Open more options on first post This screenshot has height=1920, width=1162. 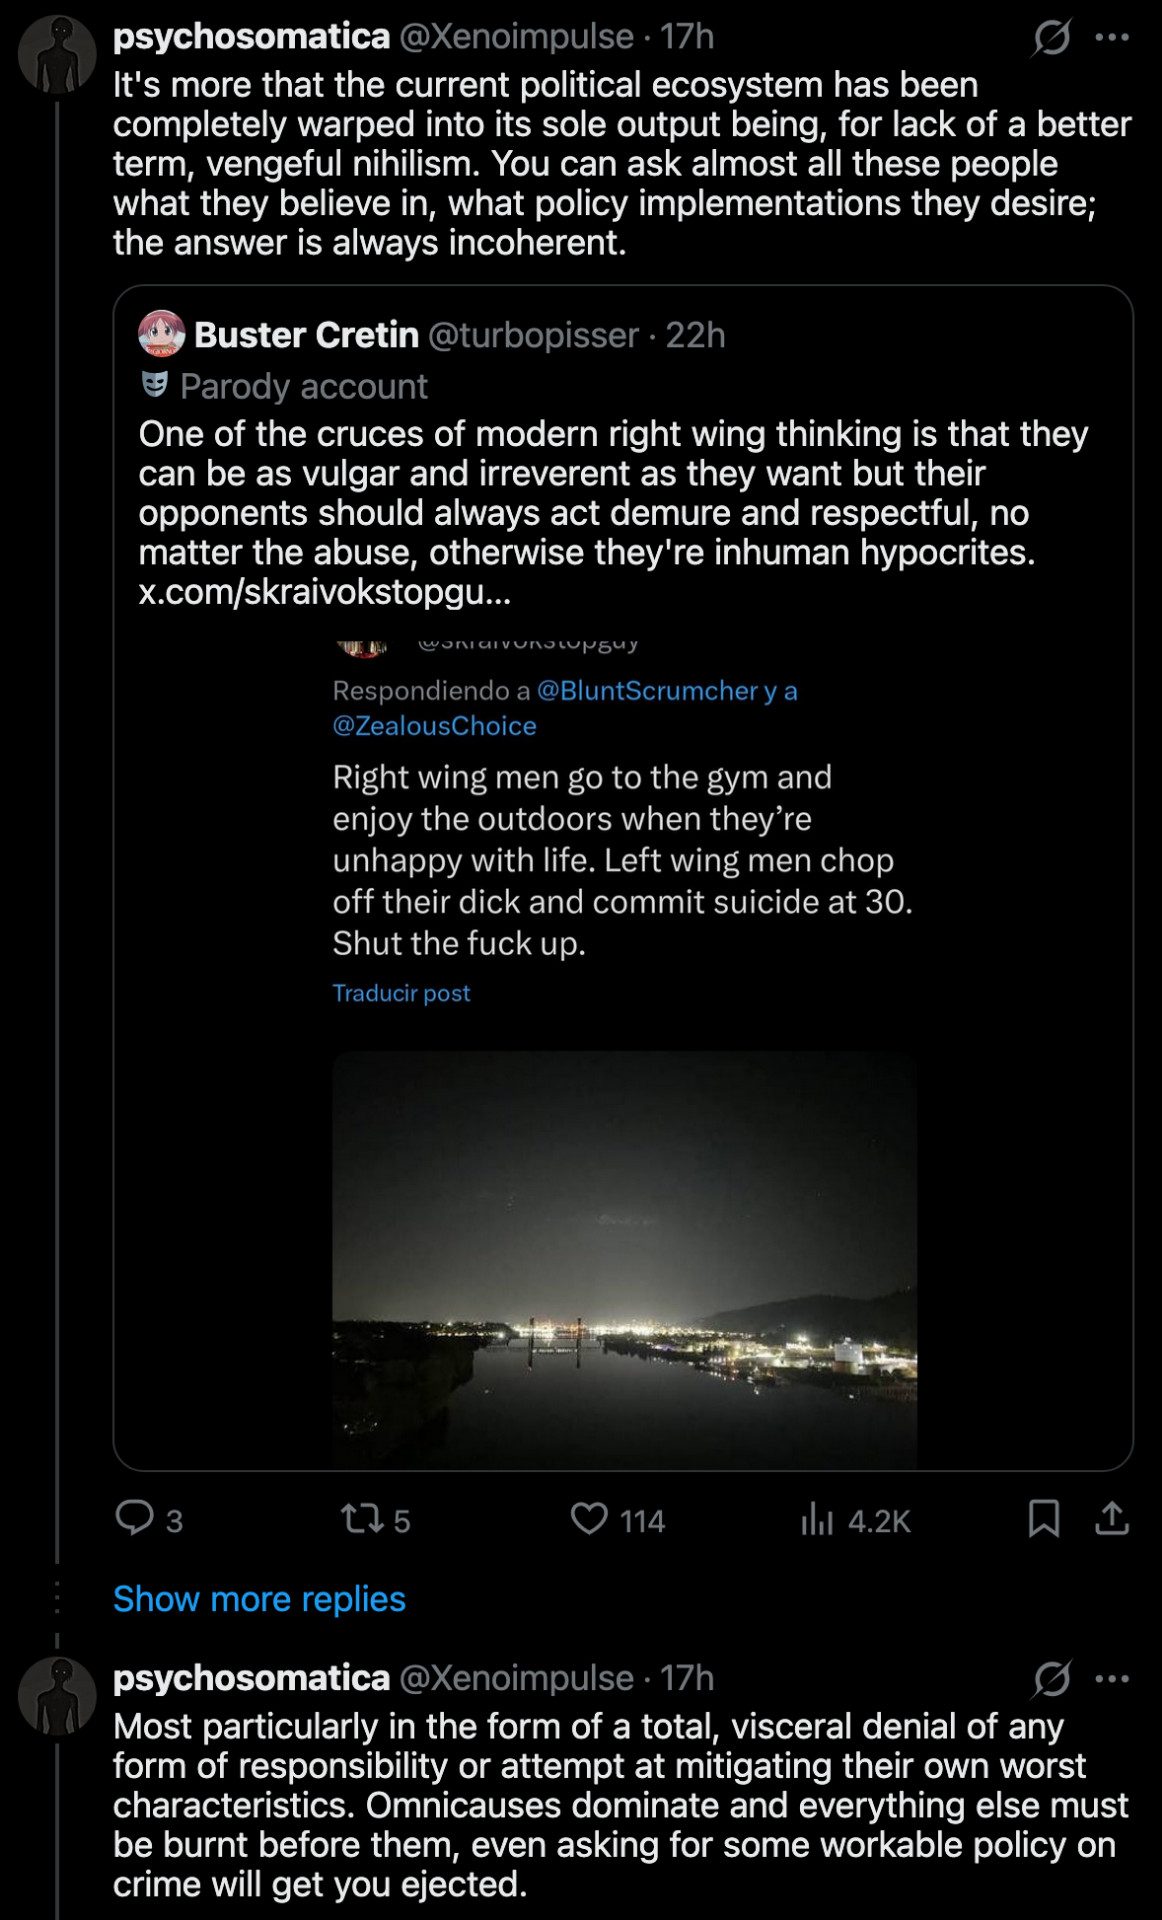[x=1112, y=38]
